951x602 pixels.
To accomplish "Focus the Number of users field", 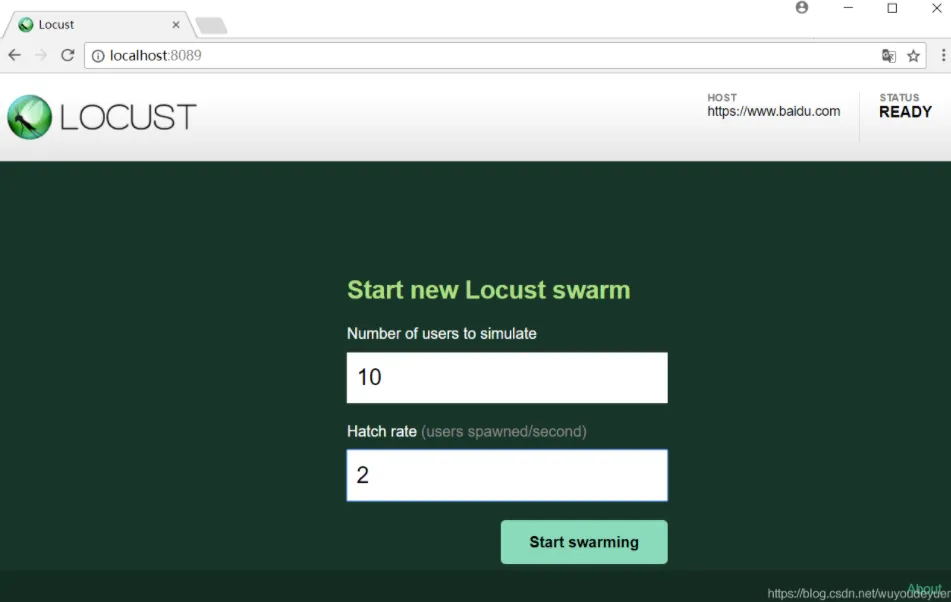I will tap(507, 378).
